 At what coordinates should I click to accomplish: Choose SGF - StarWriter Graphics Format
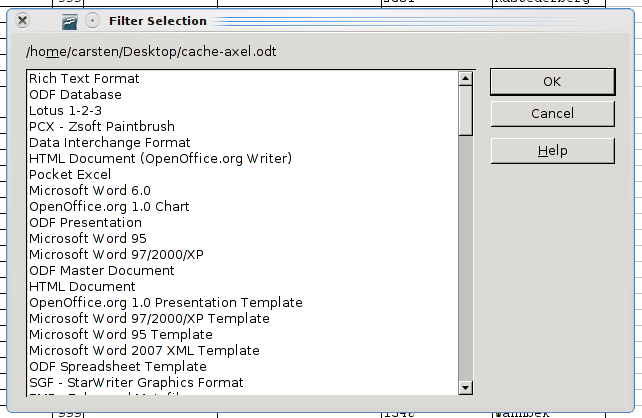click(136, 383)
